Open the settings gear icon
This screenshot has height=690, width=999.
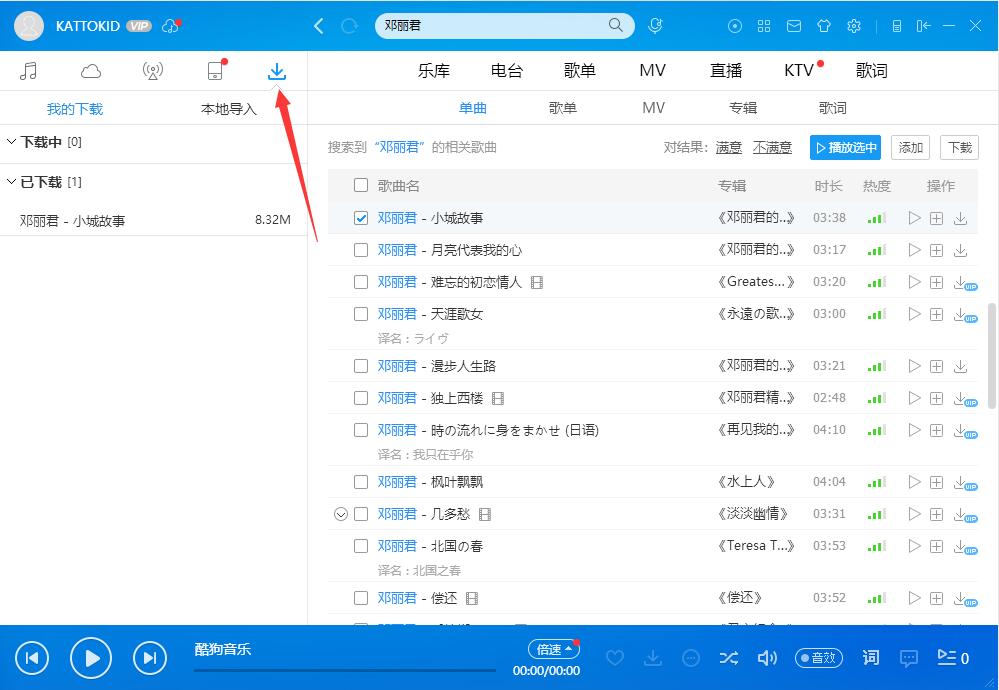853,26
